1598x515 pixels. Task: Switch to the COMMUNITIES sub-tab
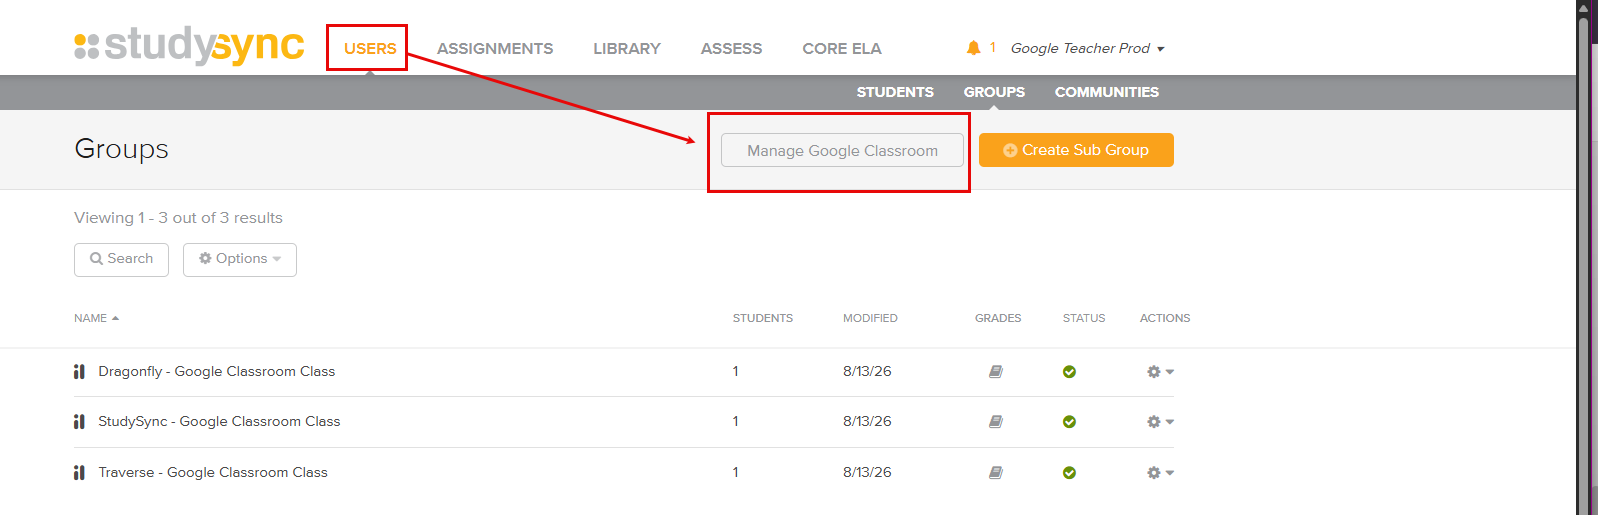(x=1107, y=92)
